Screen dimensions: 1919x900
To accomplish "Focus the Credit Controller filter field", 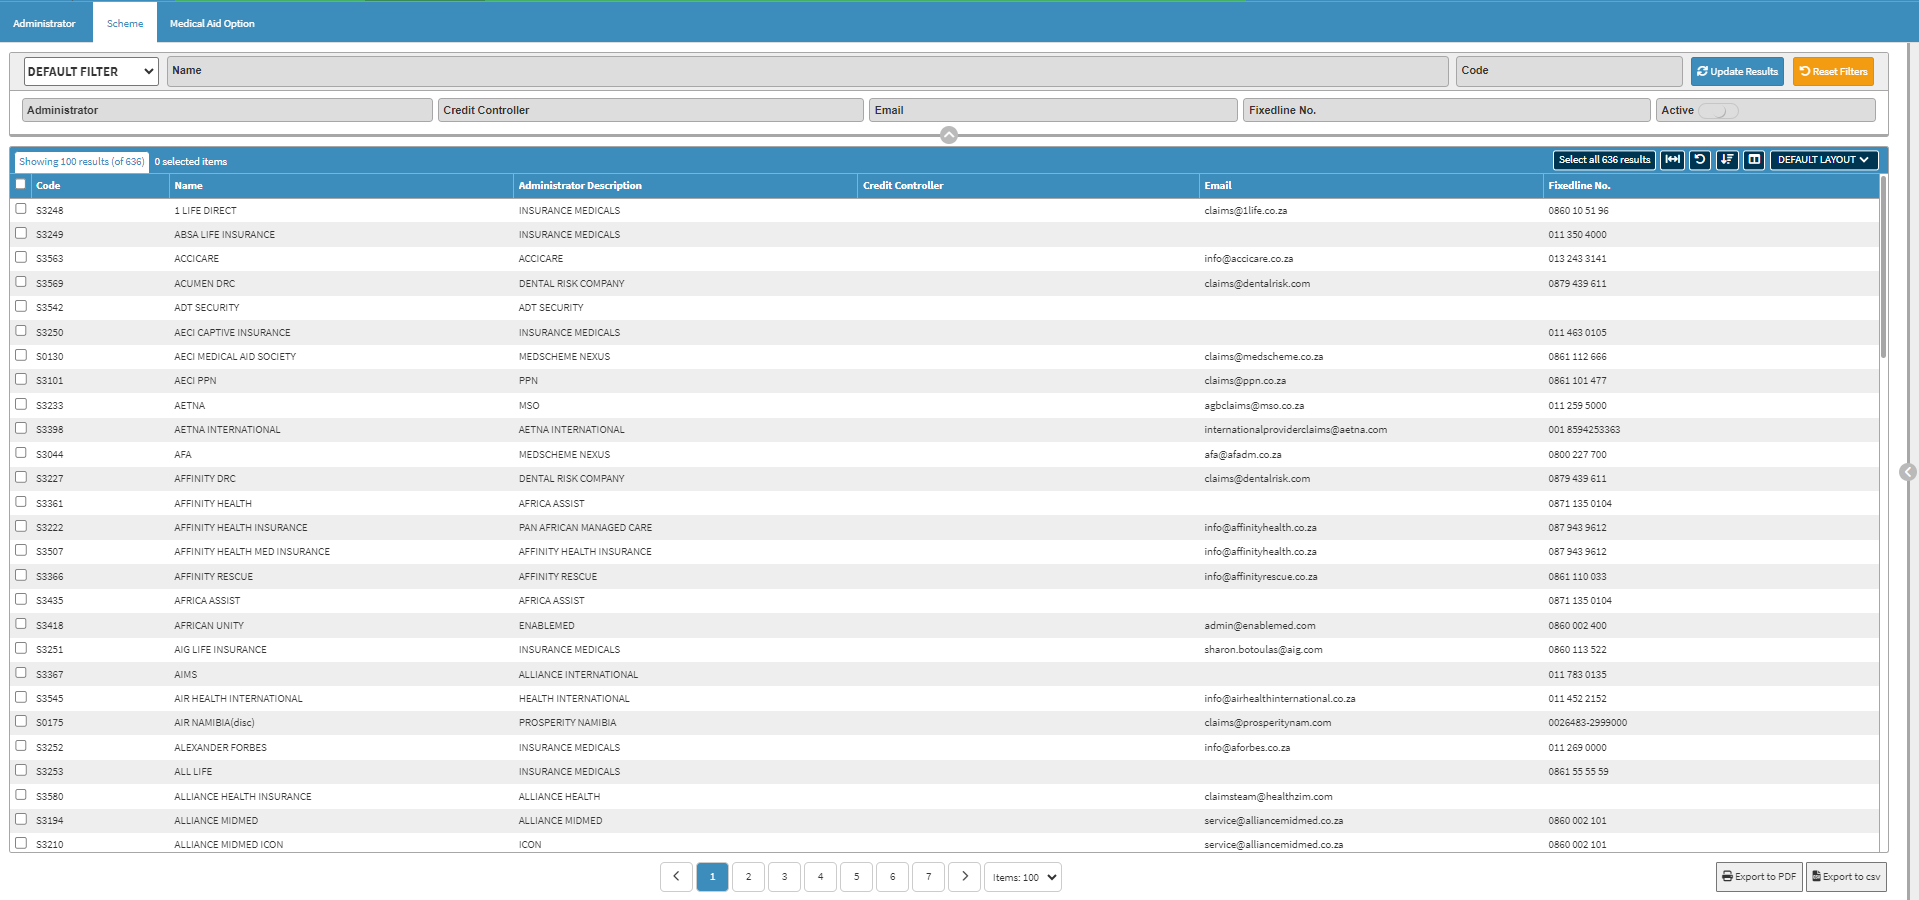I will (x=650, y=110).
